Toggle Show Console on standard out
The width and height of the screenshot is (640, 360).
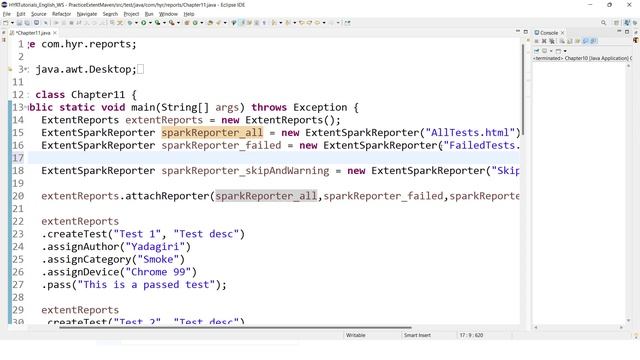tap(585, 41)
